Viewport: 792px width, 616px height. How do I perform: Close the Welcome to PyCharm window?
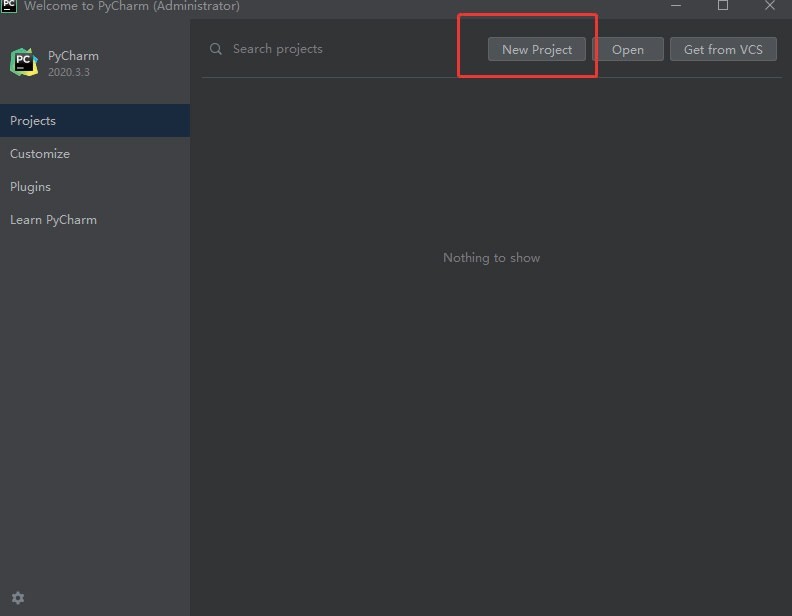point(770,6)
